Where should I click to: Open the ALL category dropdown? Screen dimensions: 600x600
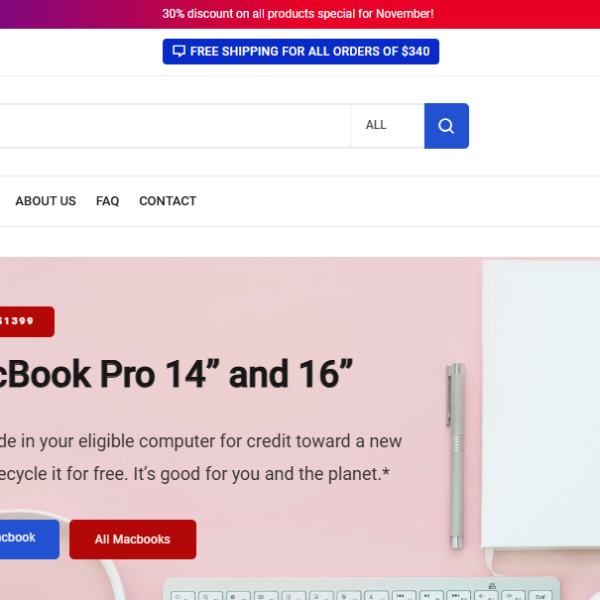(387, 126)
